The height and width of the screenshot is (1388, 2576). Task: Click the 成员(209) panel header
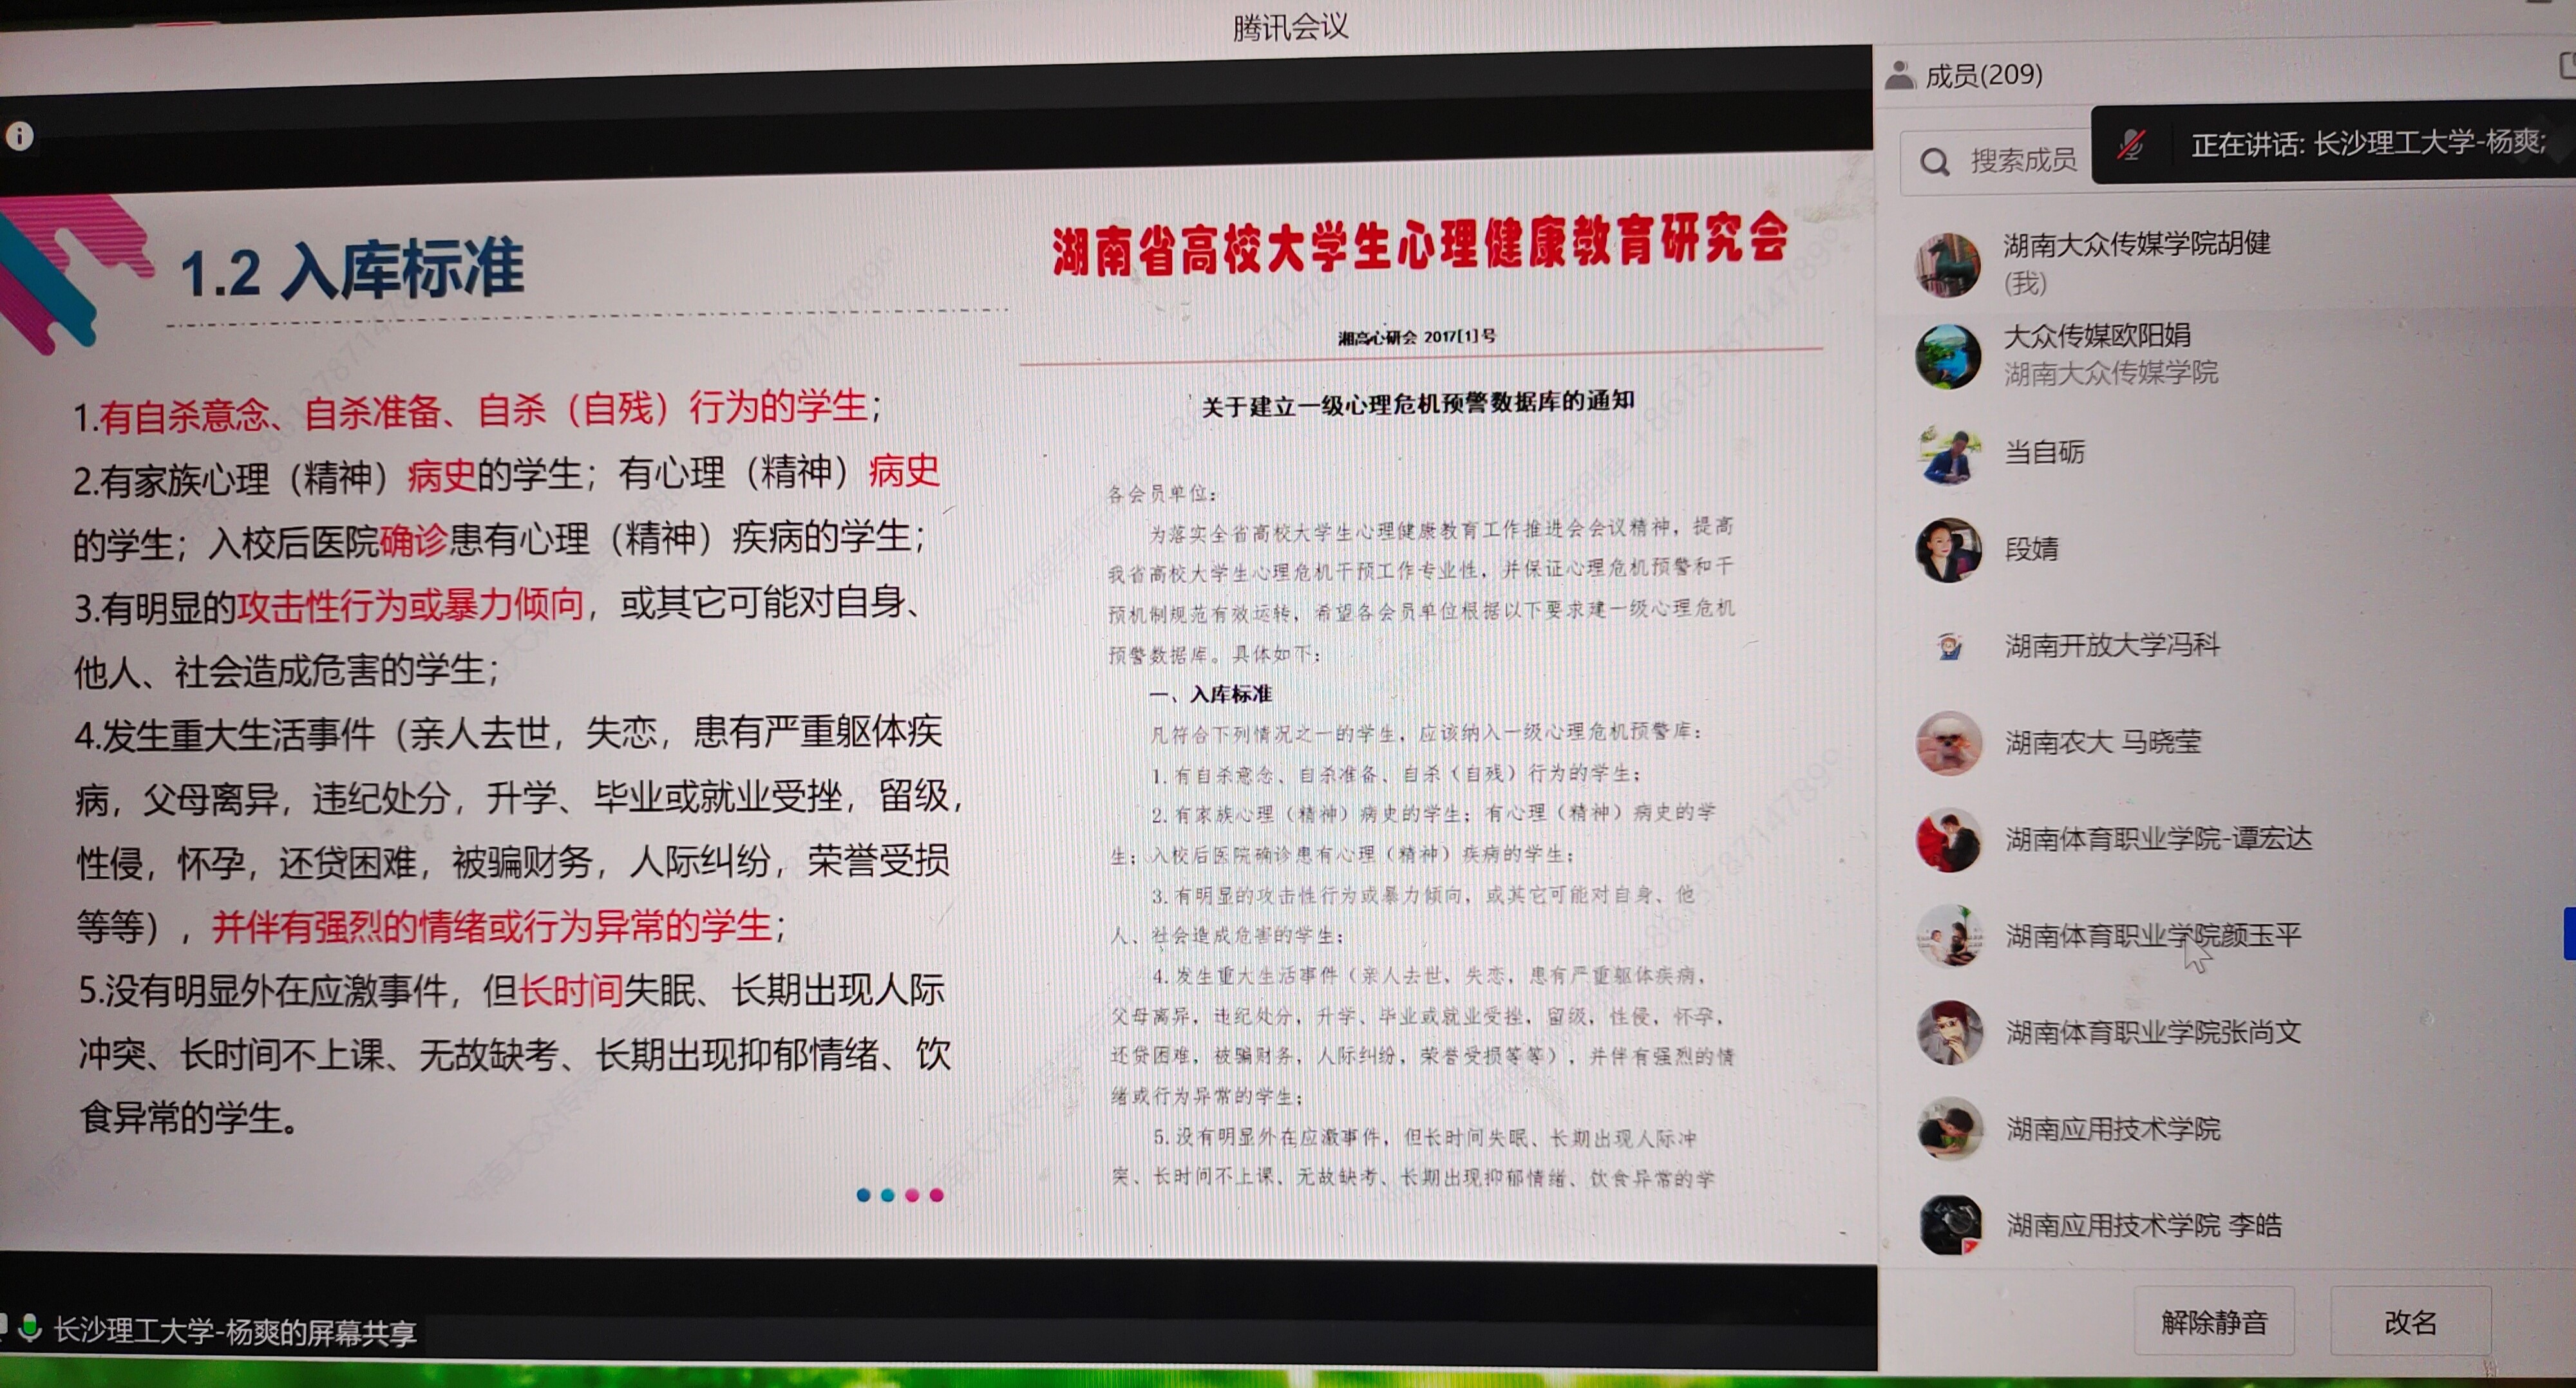pos(1983,75)
